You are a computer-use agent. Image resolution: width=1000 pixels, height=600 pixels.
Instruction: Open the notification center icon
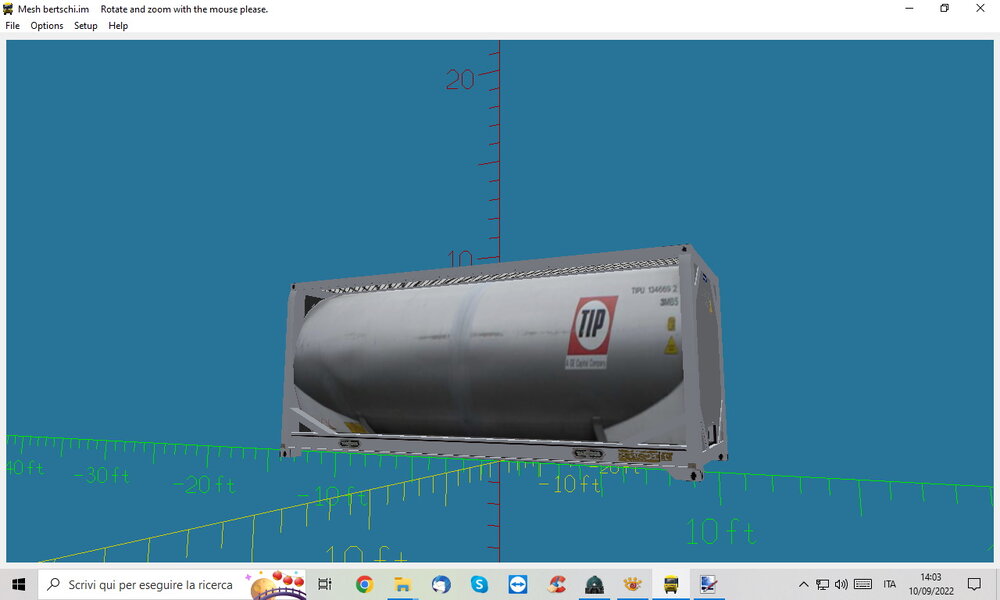point(974,584)
